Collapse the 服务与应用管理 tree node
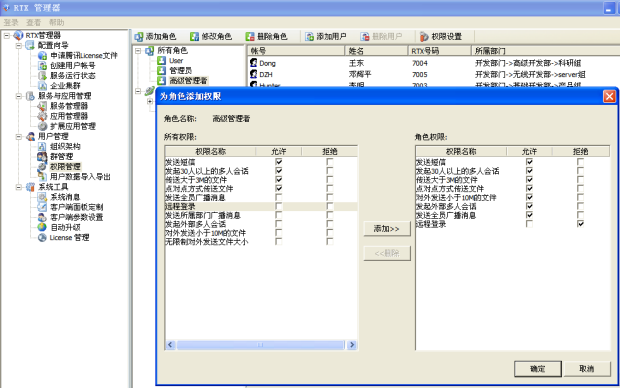620x388 pixels. 19,96
